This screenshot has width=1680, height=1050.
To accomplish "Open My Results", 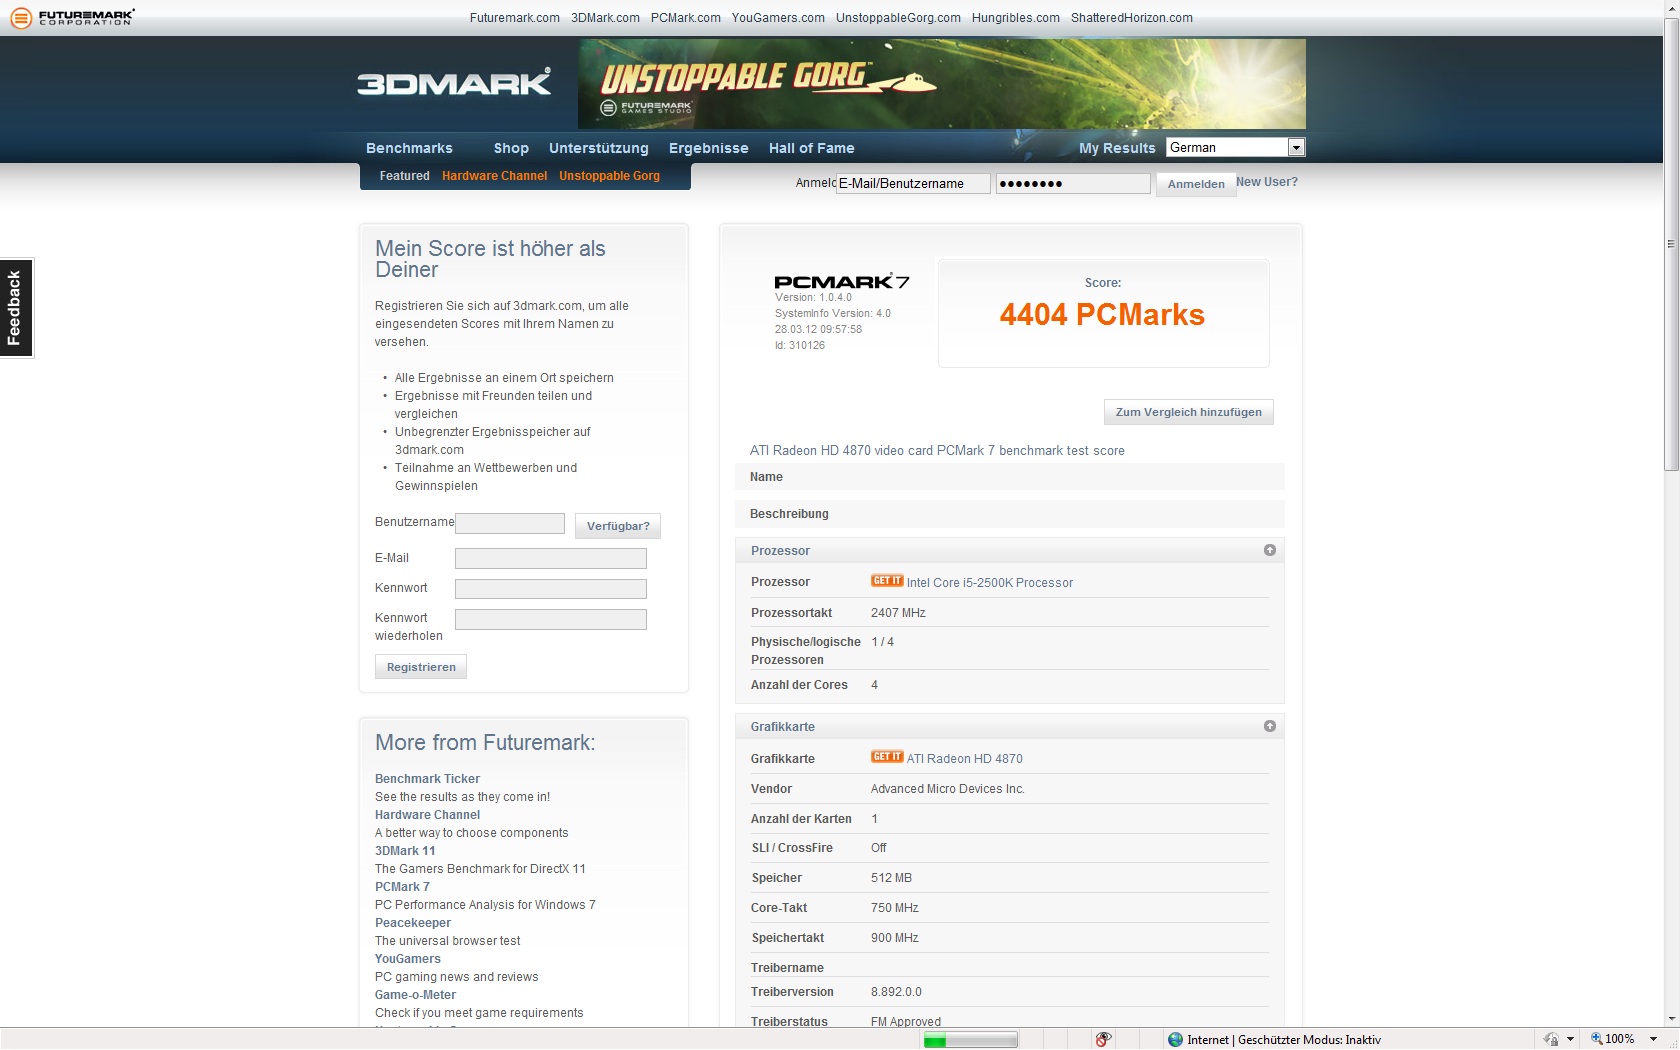I will point(1117,148).
